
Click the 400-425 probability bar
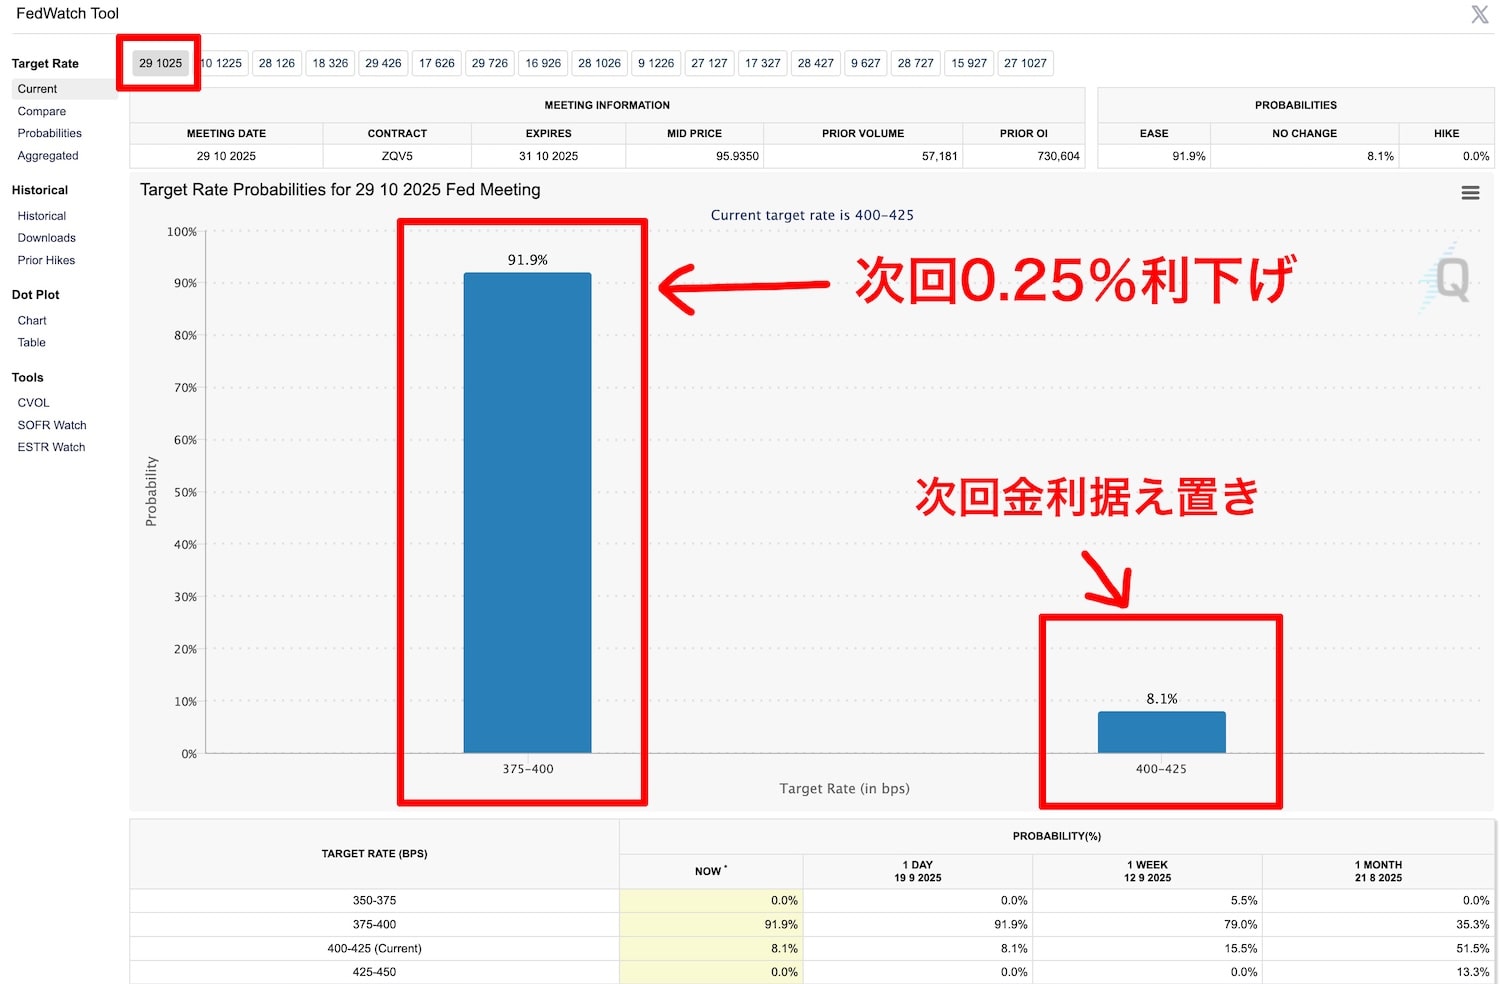[1161, 732]
